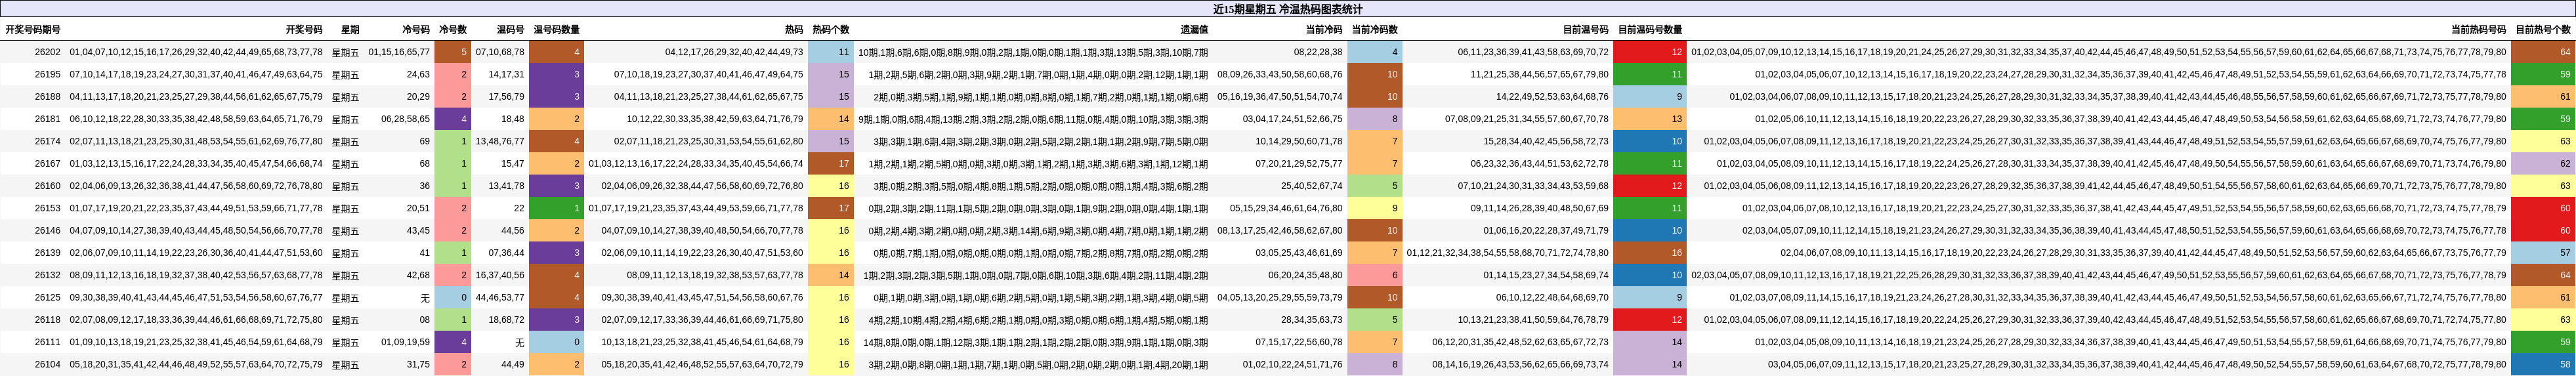Click the hot count cell '11' in row 26202
The image size is (2576, 376).
pos(831,52)
